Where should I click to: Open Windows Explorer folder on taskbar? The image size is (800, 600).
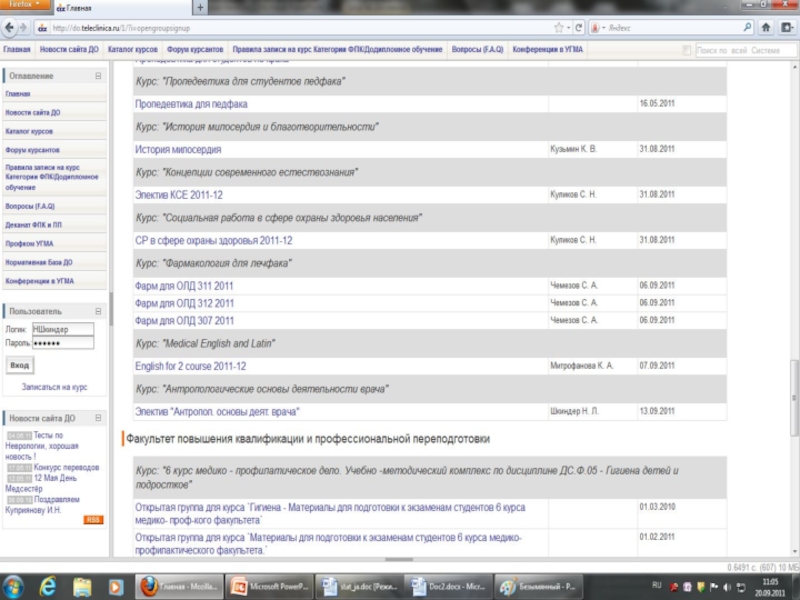(82, 587)
